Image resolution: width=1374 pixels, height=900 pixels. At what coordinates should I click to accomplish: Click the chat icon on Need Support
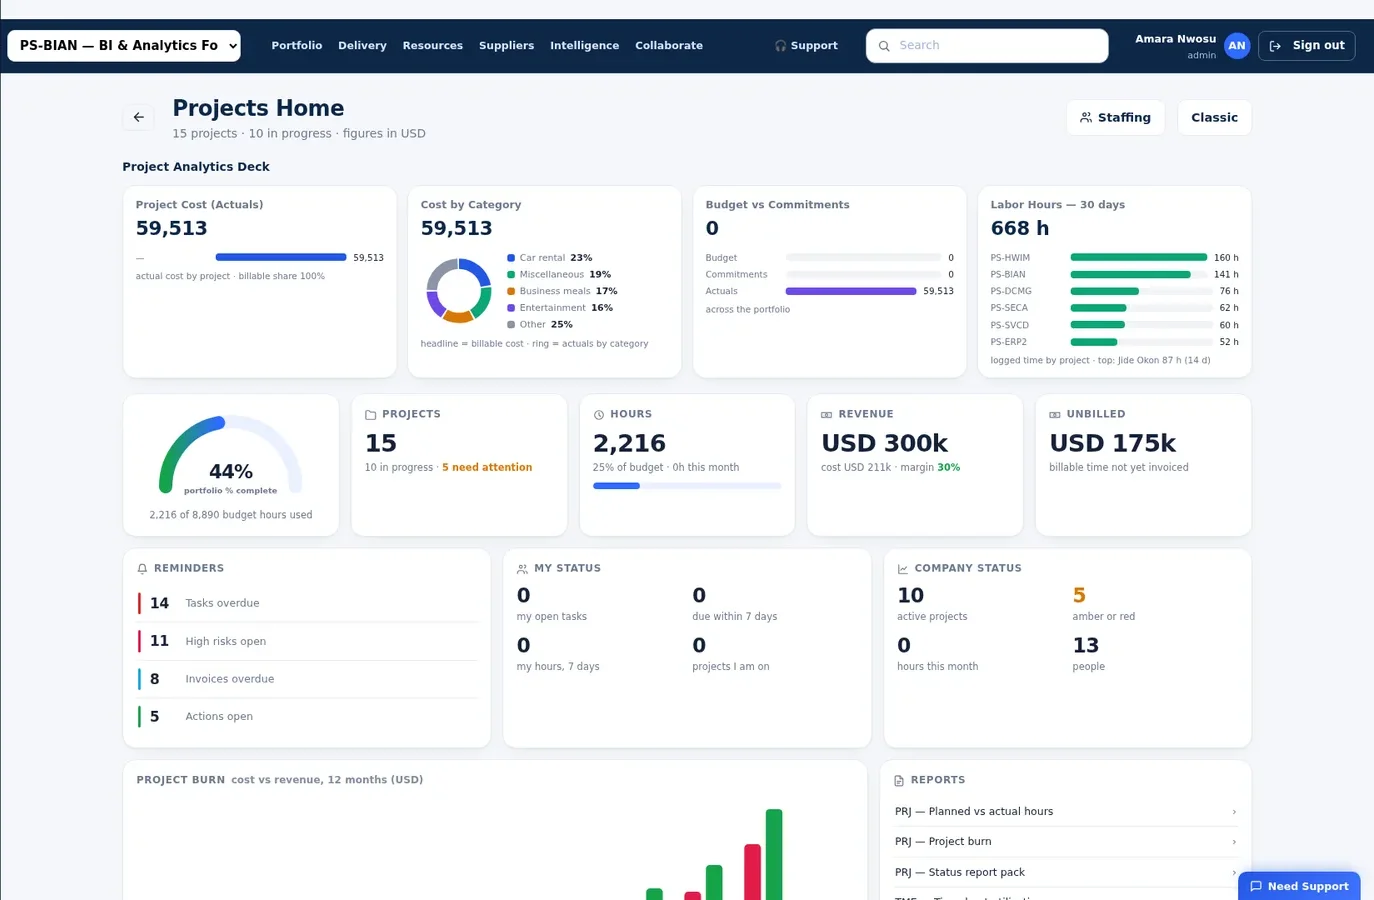[x=1256, y=886]
